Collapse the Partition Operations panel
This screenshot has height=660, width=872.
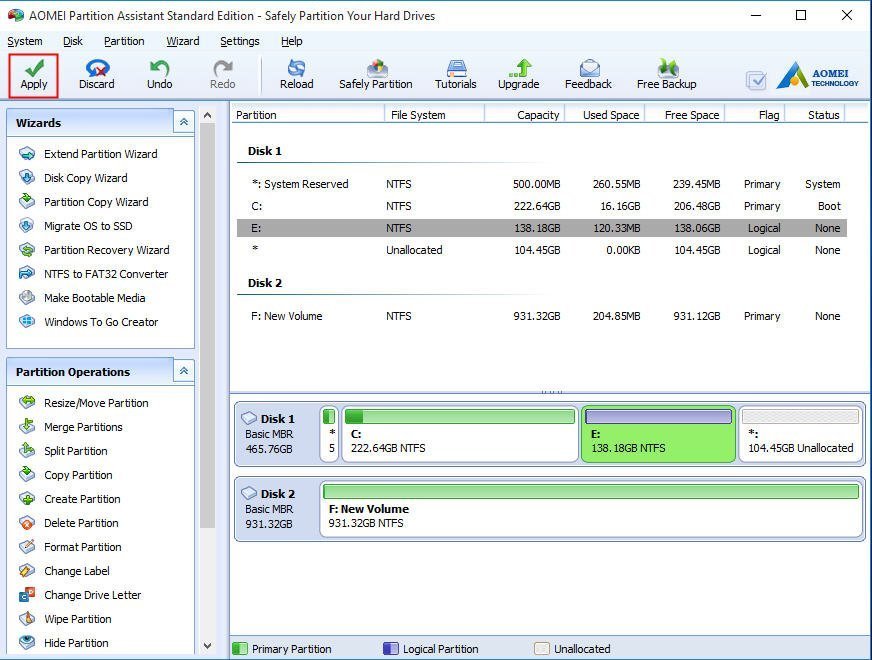183,371
